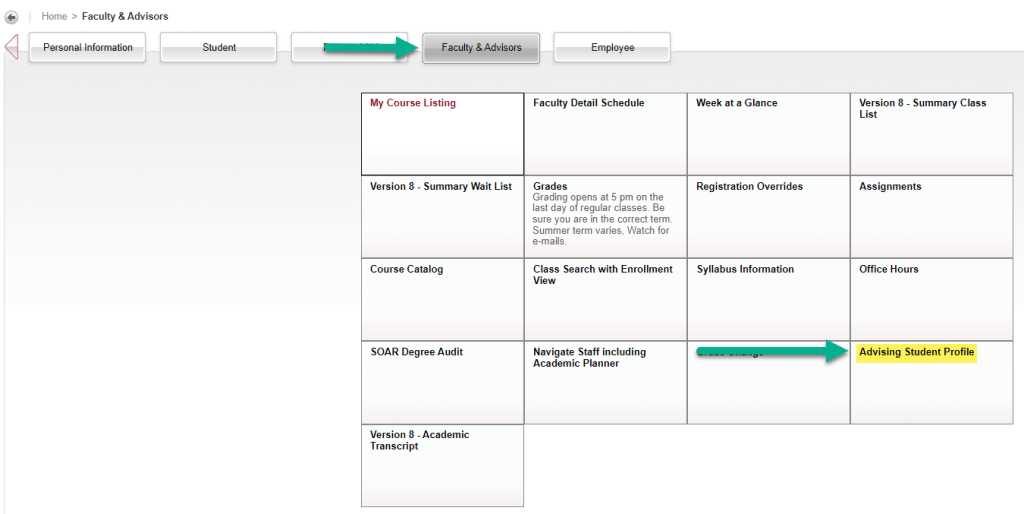Image resolution: width=1024 pixels, height=514 pixels.
Task: Open the Assignments tile
Action: 890,186
